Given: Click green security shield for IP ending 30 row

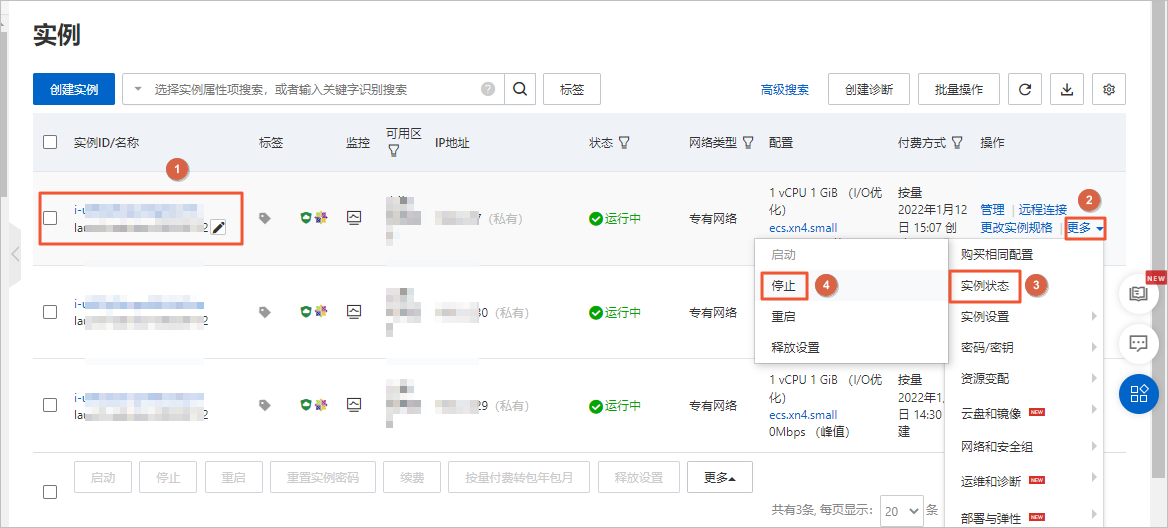Looking at the screenshot, I should (x=305, y=311).
